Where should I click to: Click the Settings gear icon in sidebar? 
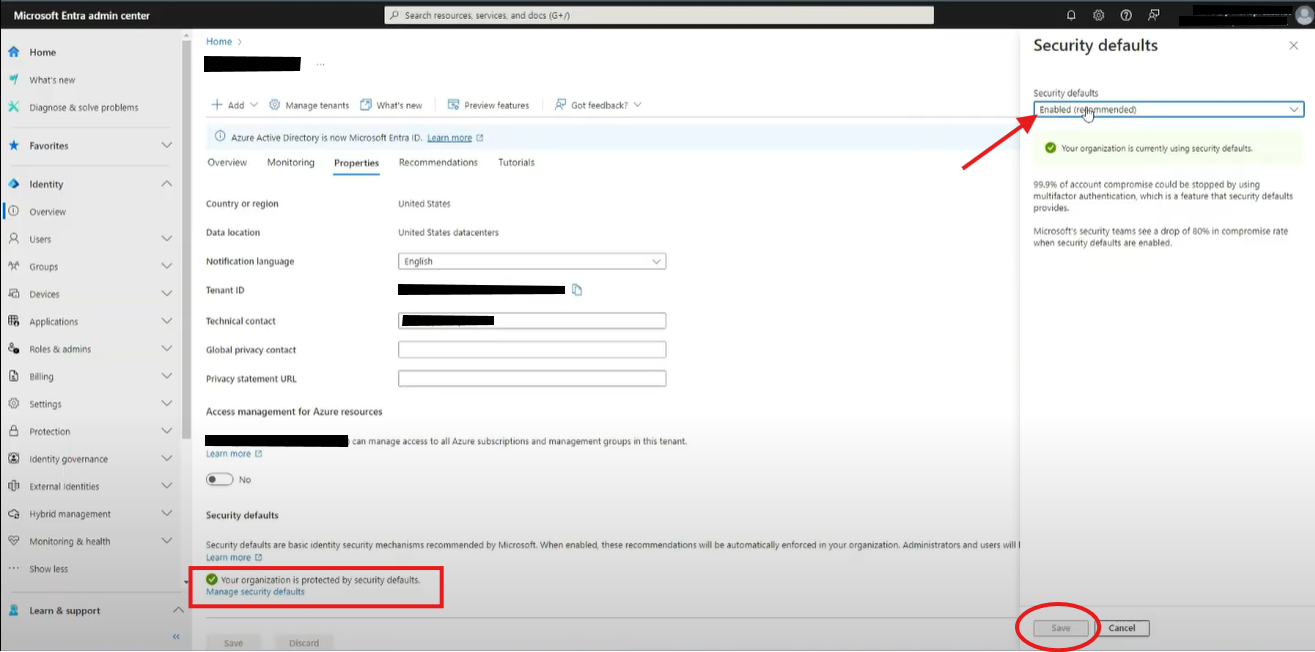click(14, 404)
